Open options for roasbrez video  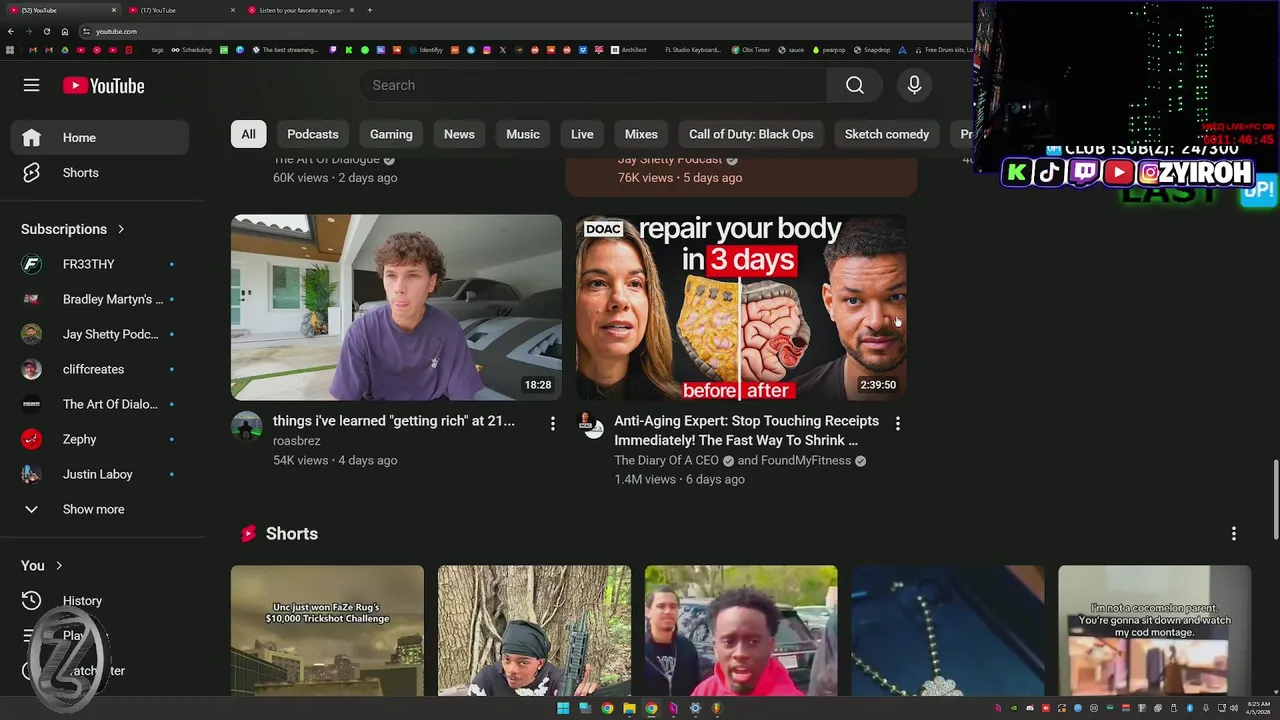(552, 424)
